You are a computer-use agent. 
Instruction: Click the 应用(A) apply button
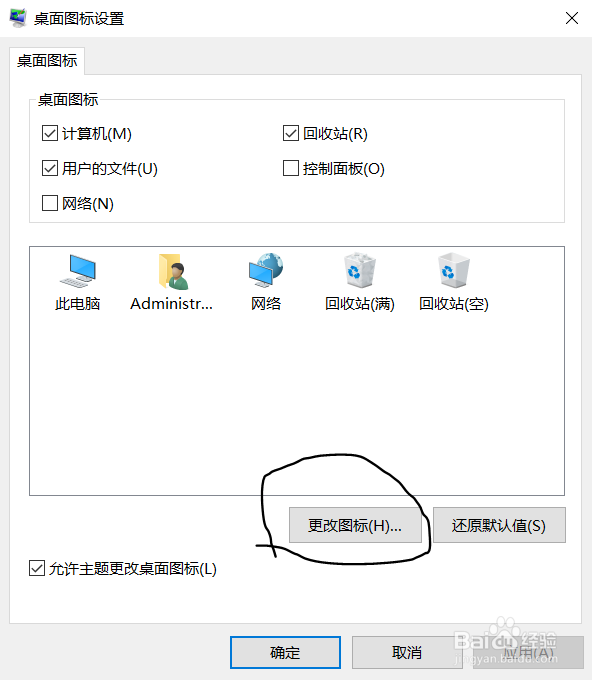tap(528, 653)
